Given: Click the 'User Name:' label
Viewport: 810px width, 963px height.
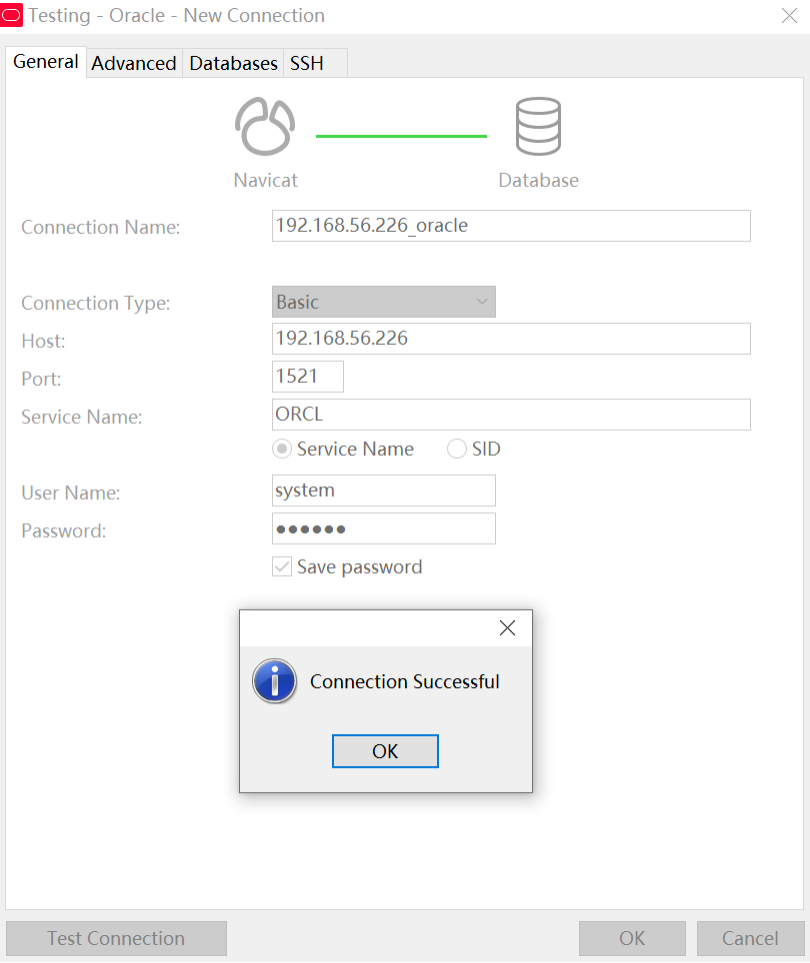Looking at the screenshot, I should tap(71, 493).
